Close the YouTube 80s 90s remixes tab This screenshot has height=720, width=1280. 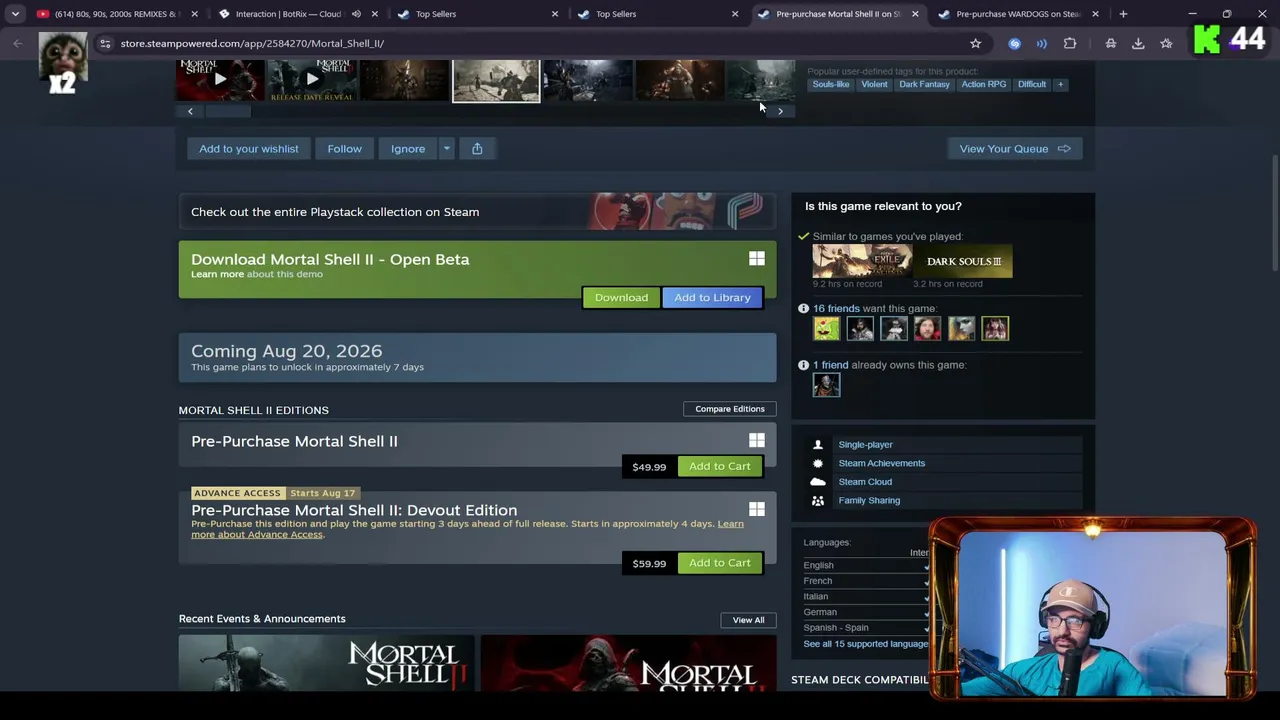(x=194, y=14)
